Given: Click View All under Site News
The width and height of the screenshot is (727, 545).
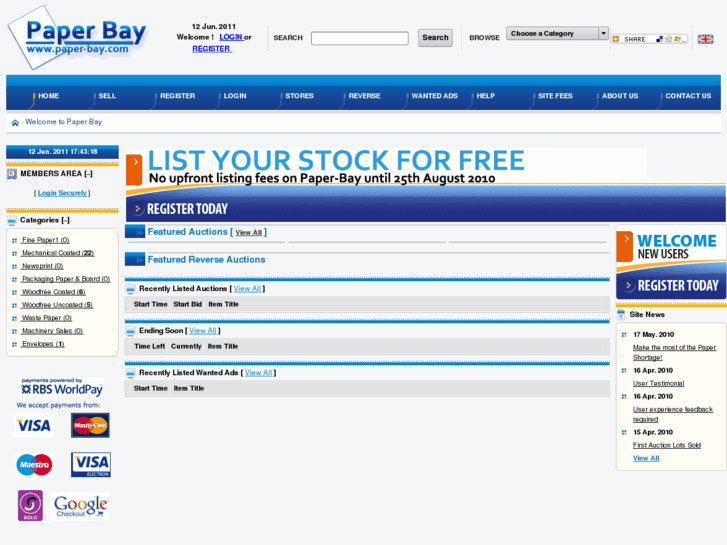Looking at the screenshot, I should coord(646,458).
